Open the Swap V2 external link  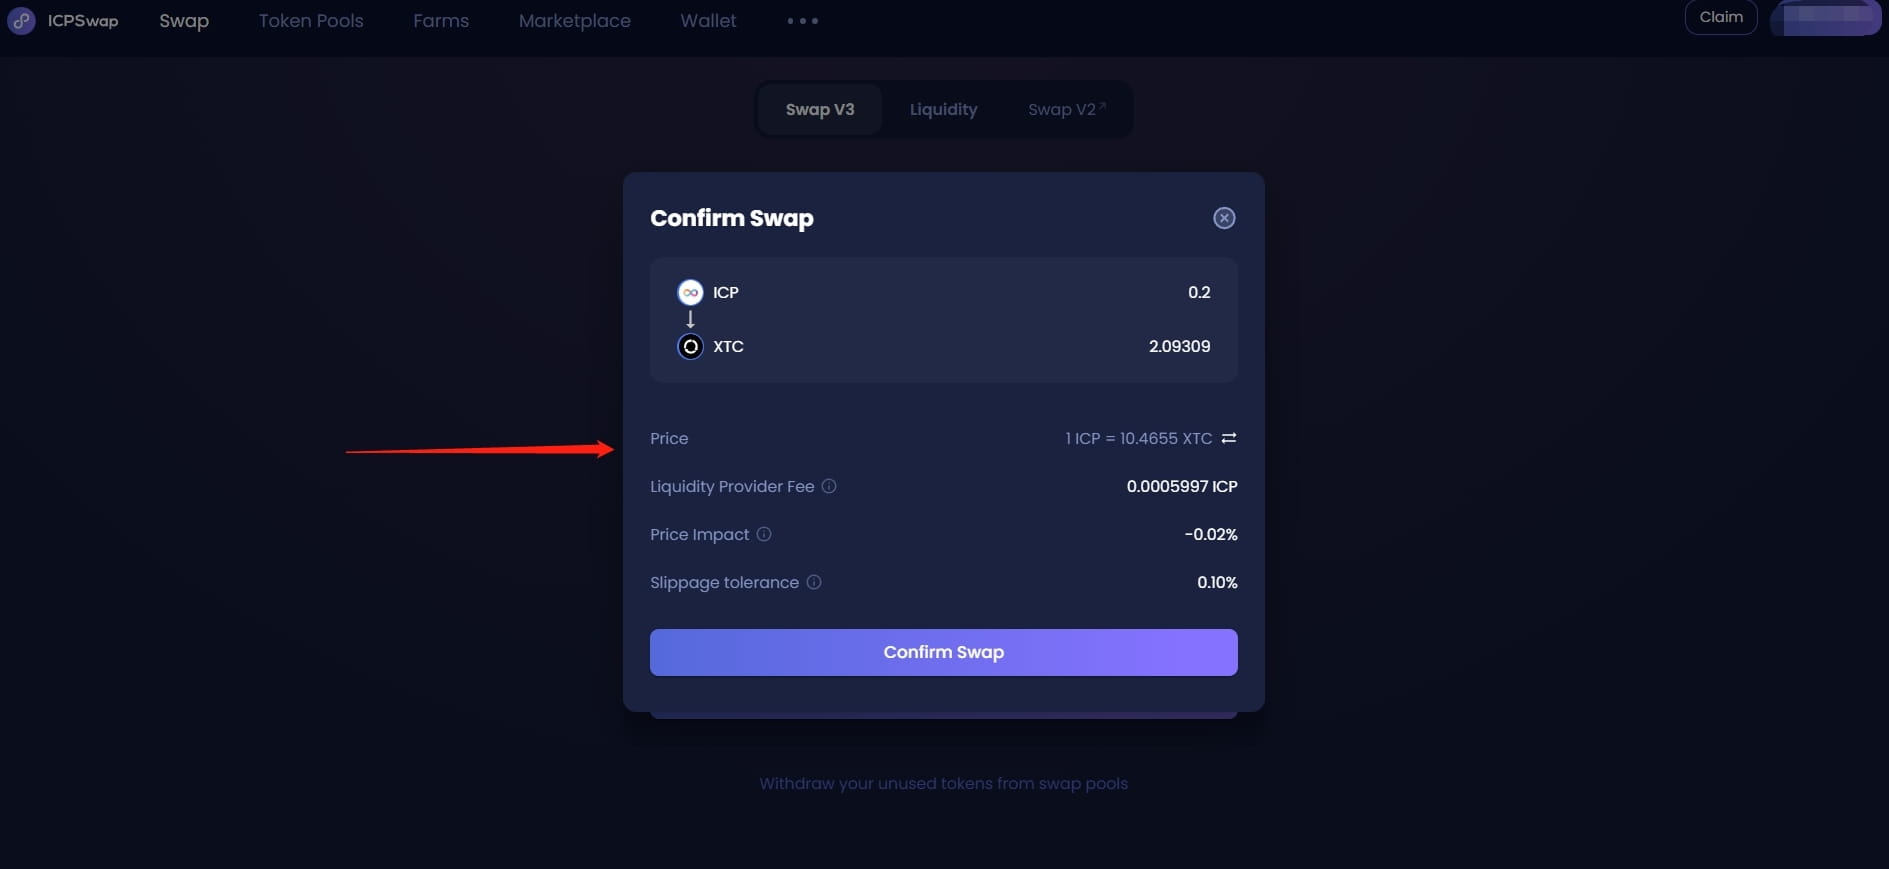tap(1066, 109)
